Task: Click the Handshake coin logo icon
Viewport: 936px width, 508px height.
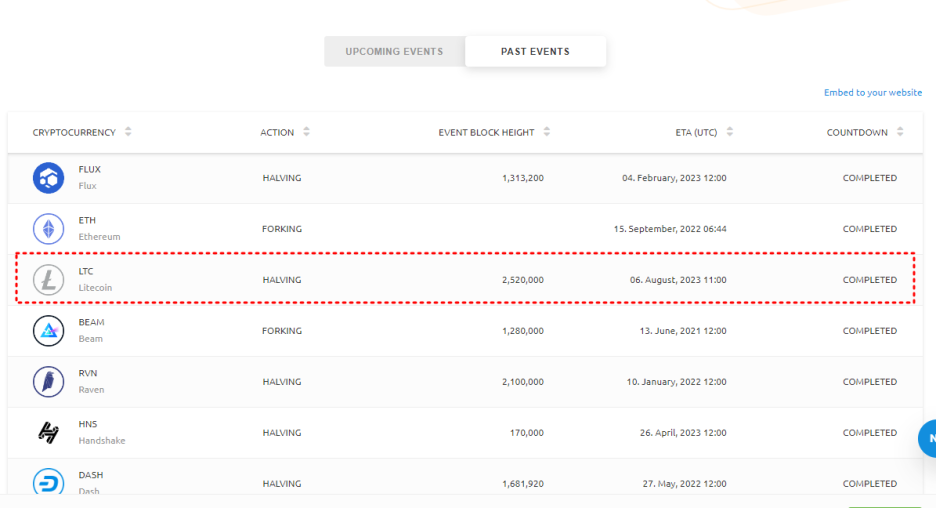Action: 48,432
